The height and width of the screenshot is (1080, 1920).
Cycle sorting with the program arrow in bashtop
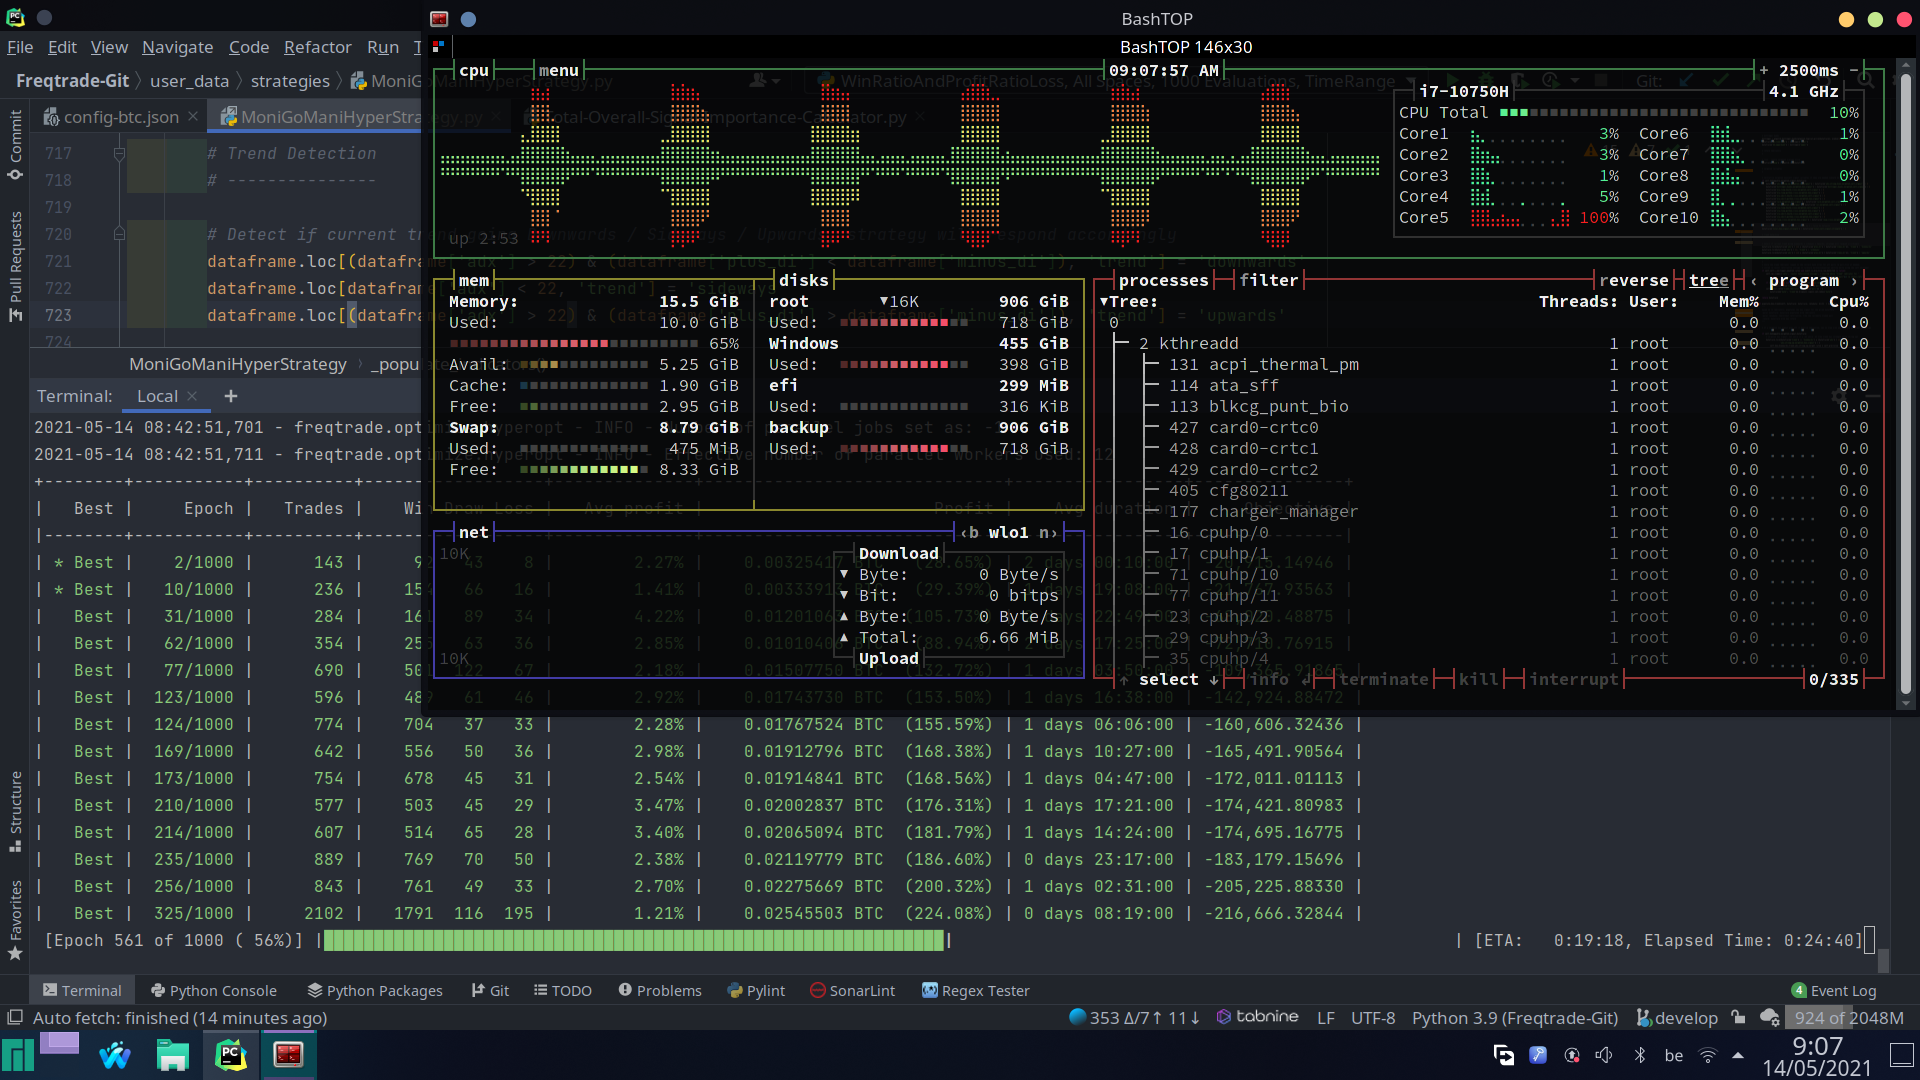1856,280
